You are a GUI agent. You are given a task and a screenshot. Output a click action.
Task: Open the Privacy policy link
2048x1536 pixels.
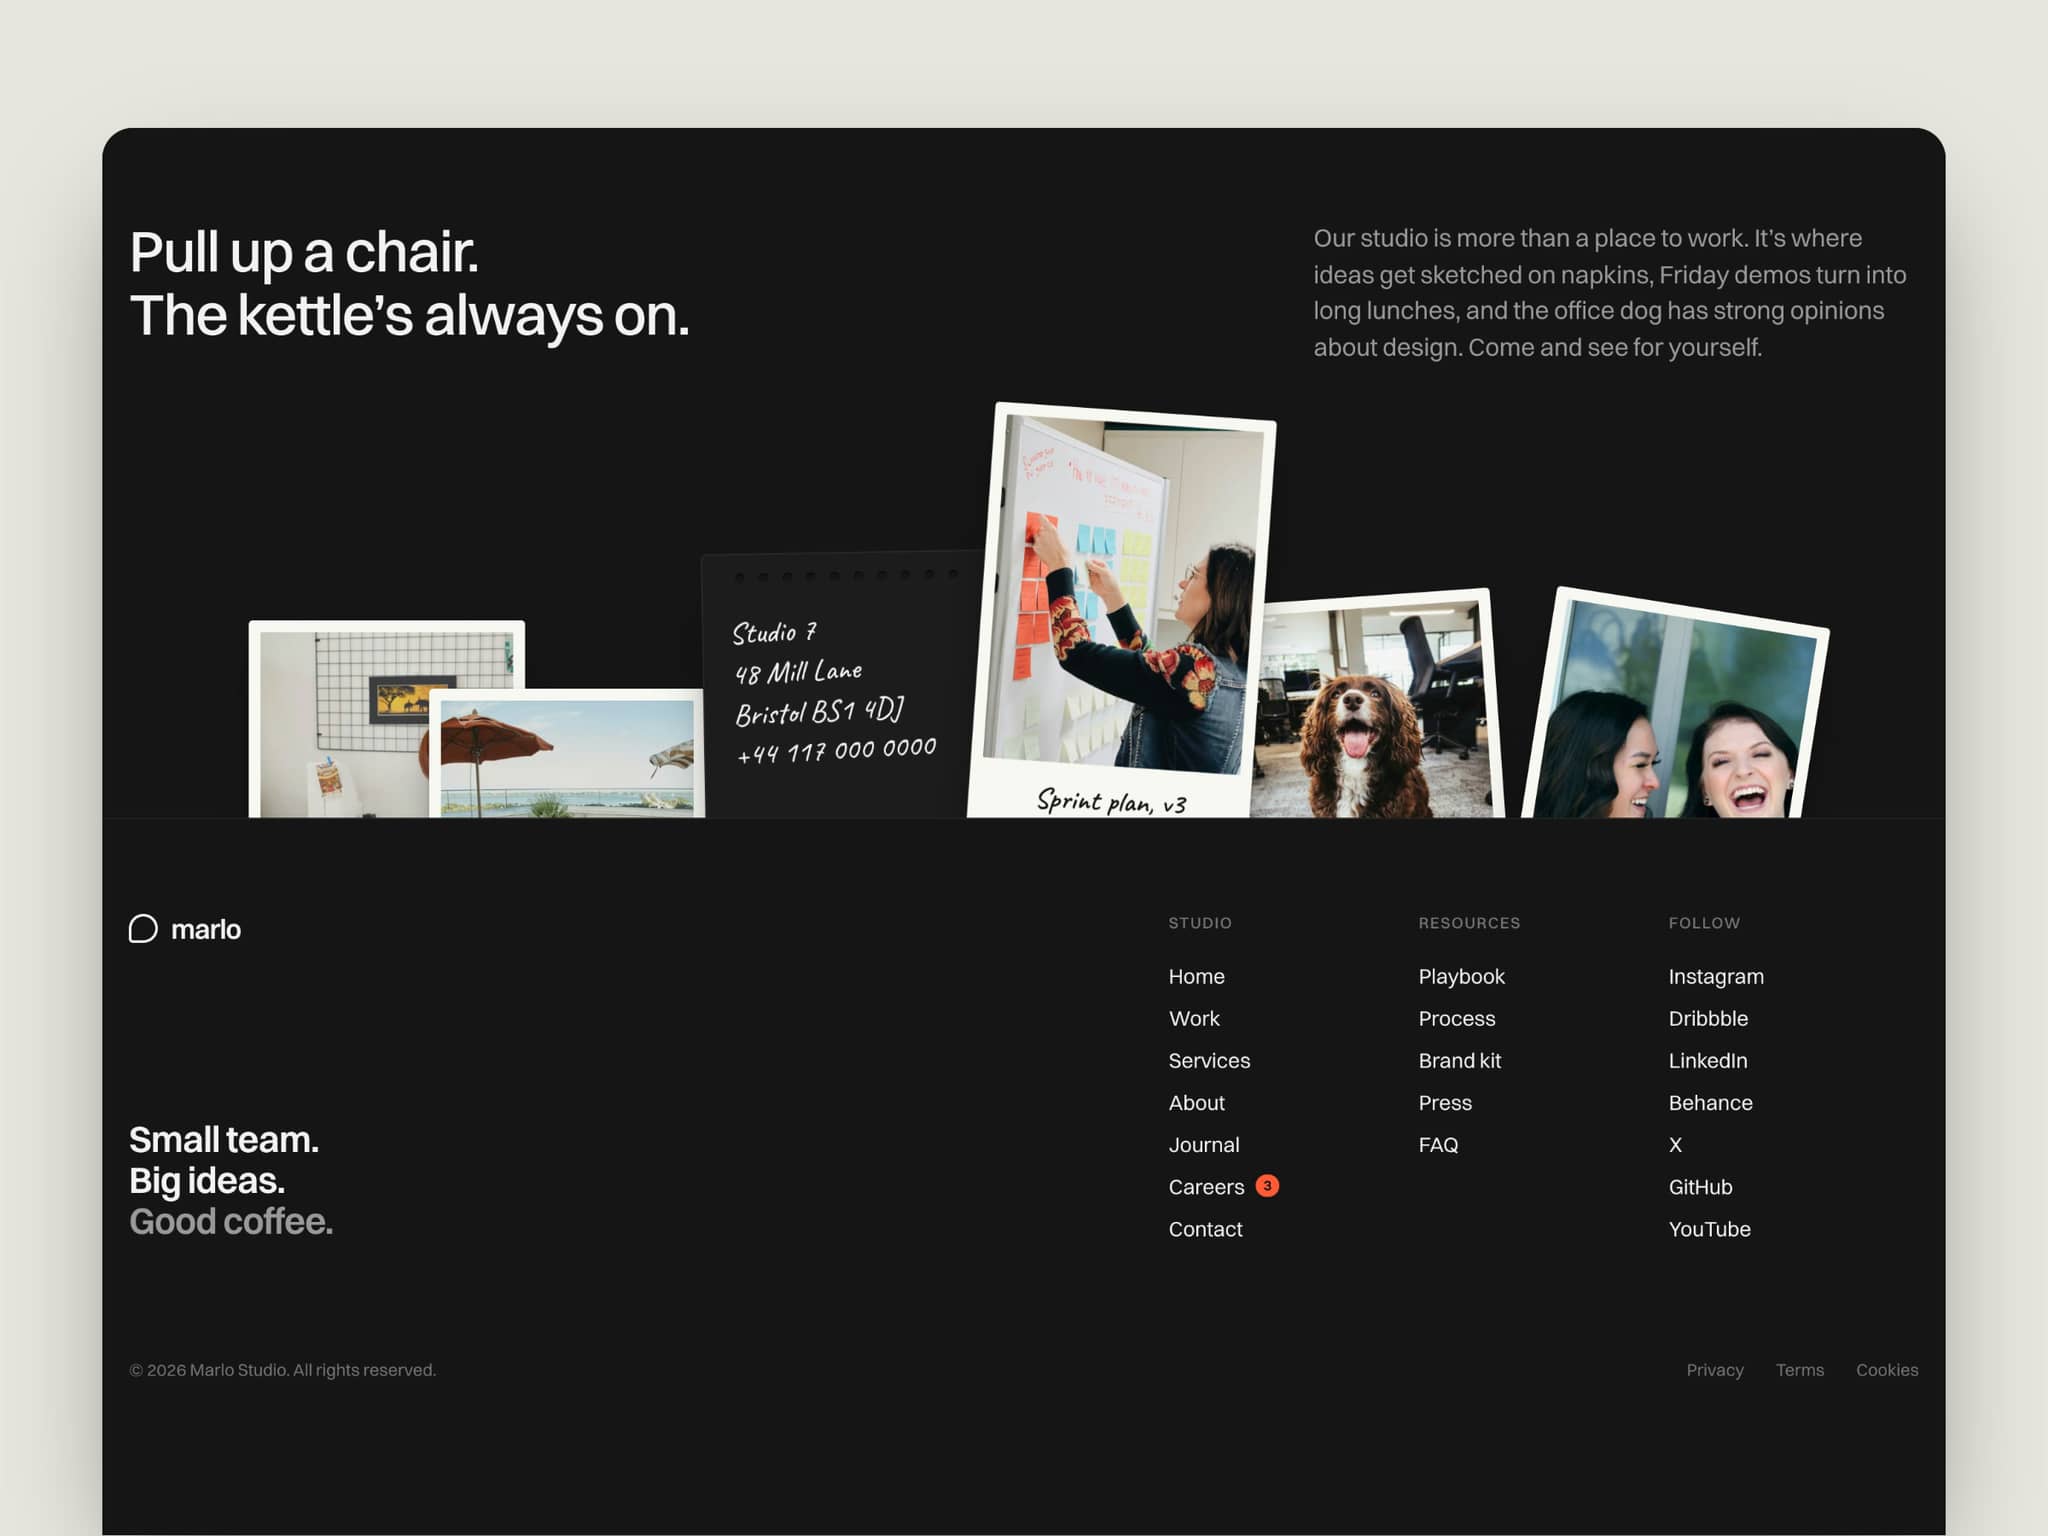tap(1714, 1370)
